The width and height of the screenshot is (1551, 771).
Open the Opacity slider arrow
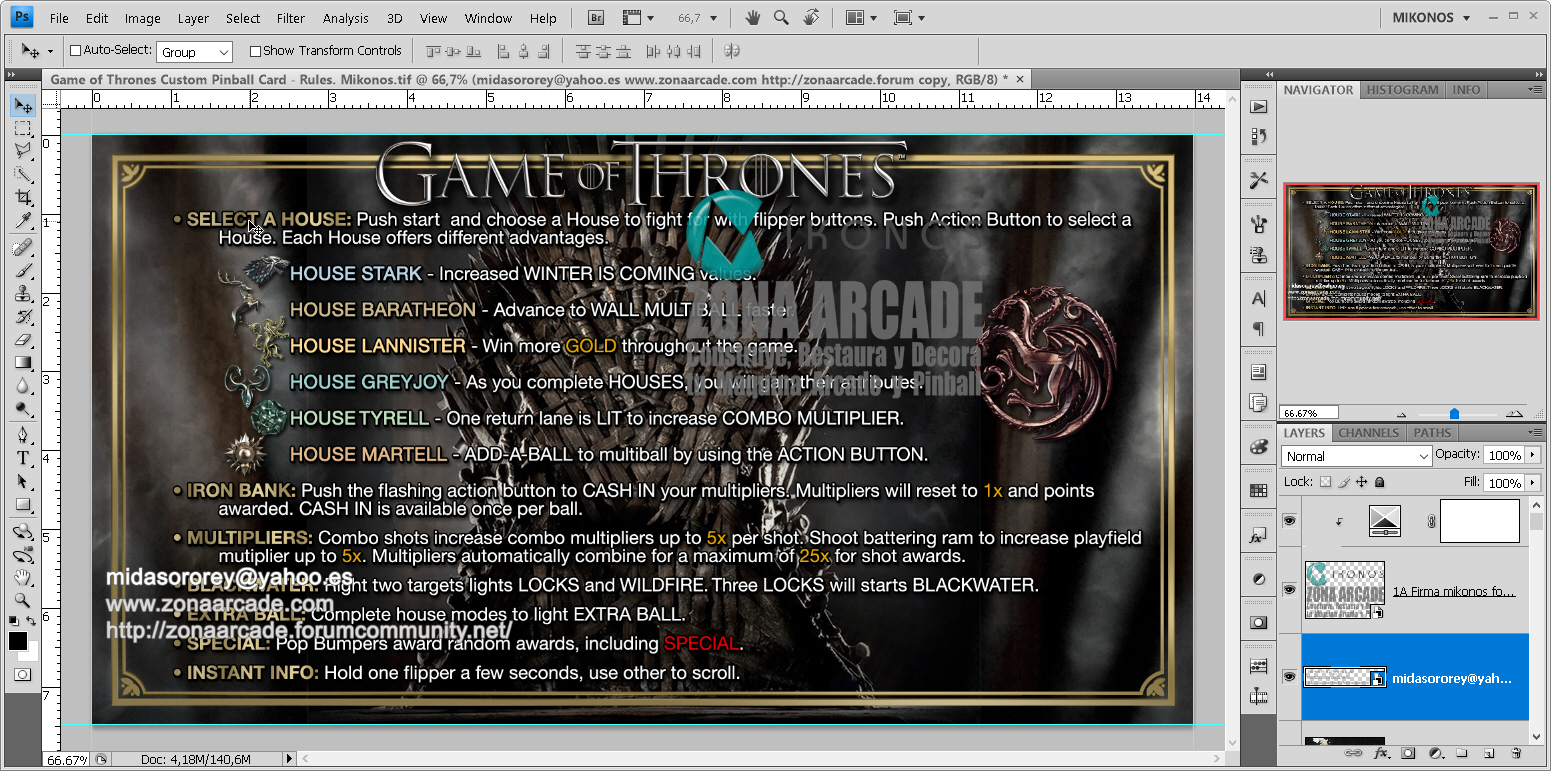1532,455
